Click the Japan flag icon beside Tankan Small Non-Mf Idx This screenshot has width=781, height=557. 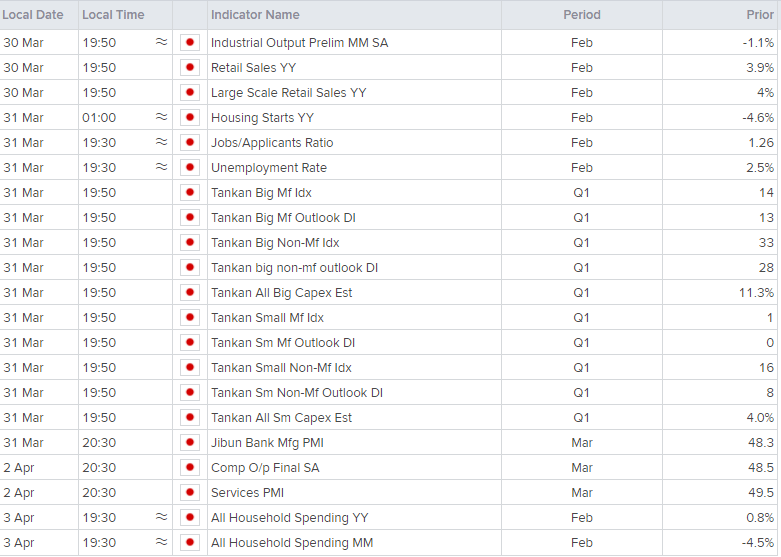click(x=190, y=367)
